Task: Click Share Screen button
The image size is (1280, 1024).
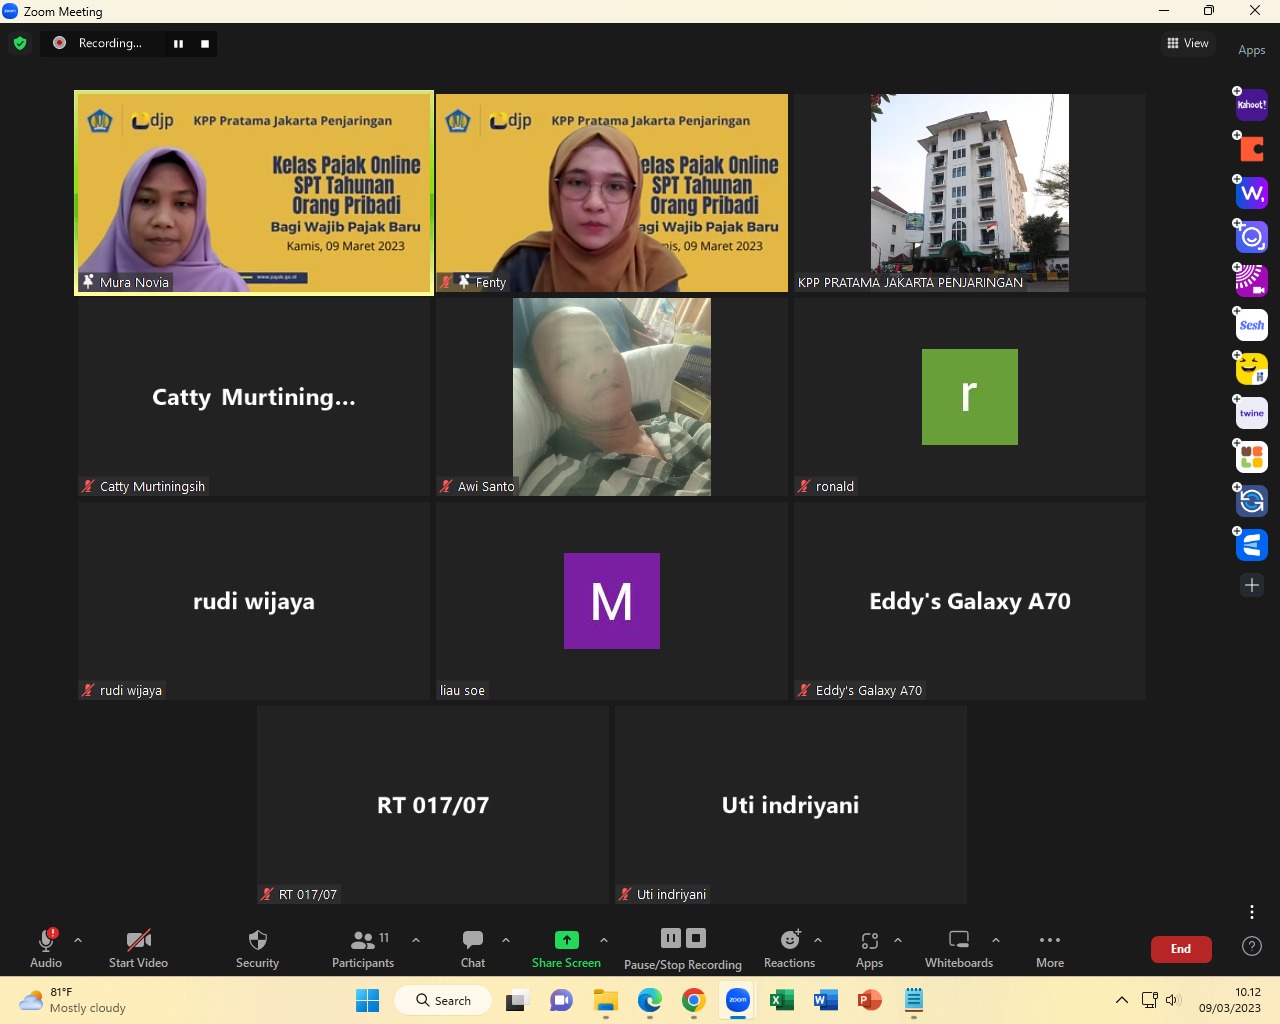Action: click(566, 948)
